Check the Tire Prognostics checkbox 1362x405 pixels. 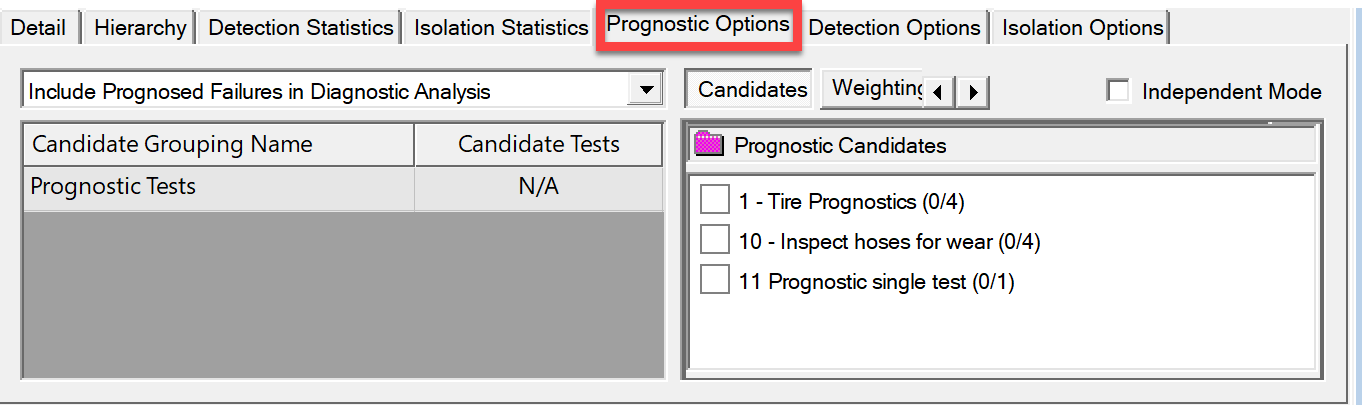point(715,201)
